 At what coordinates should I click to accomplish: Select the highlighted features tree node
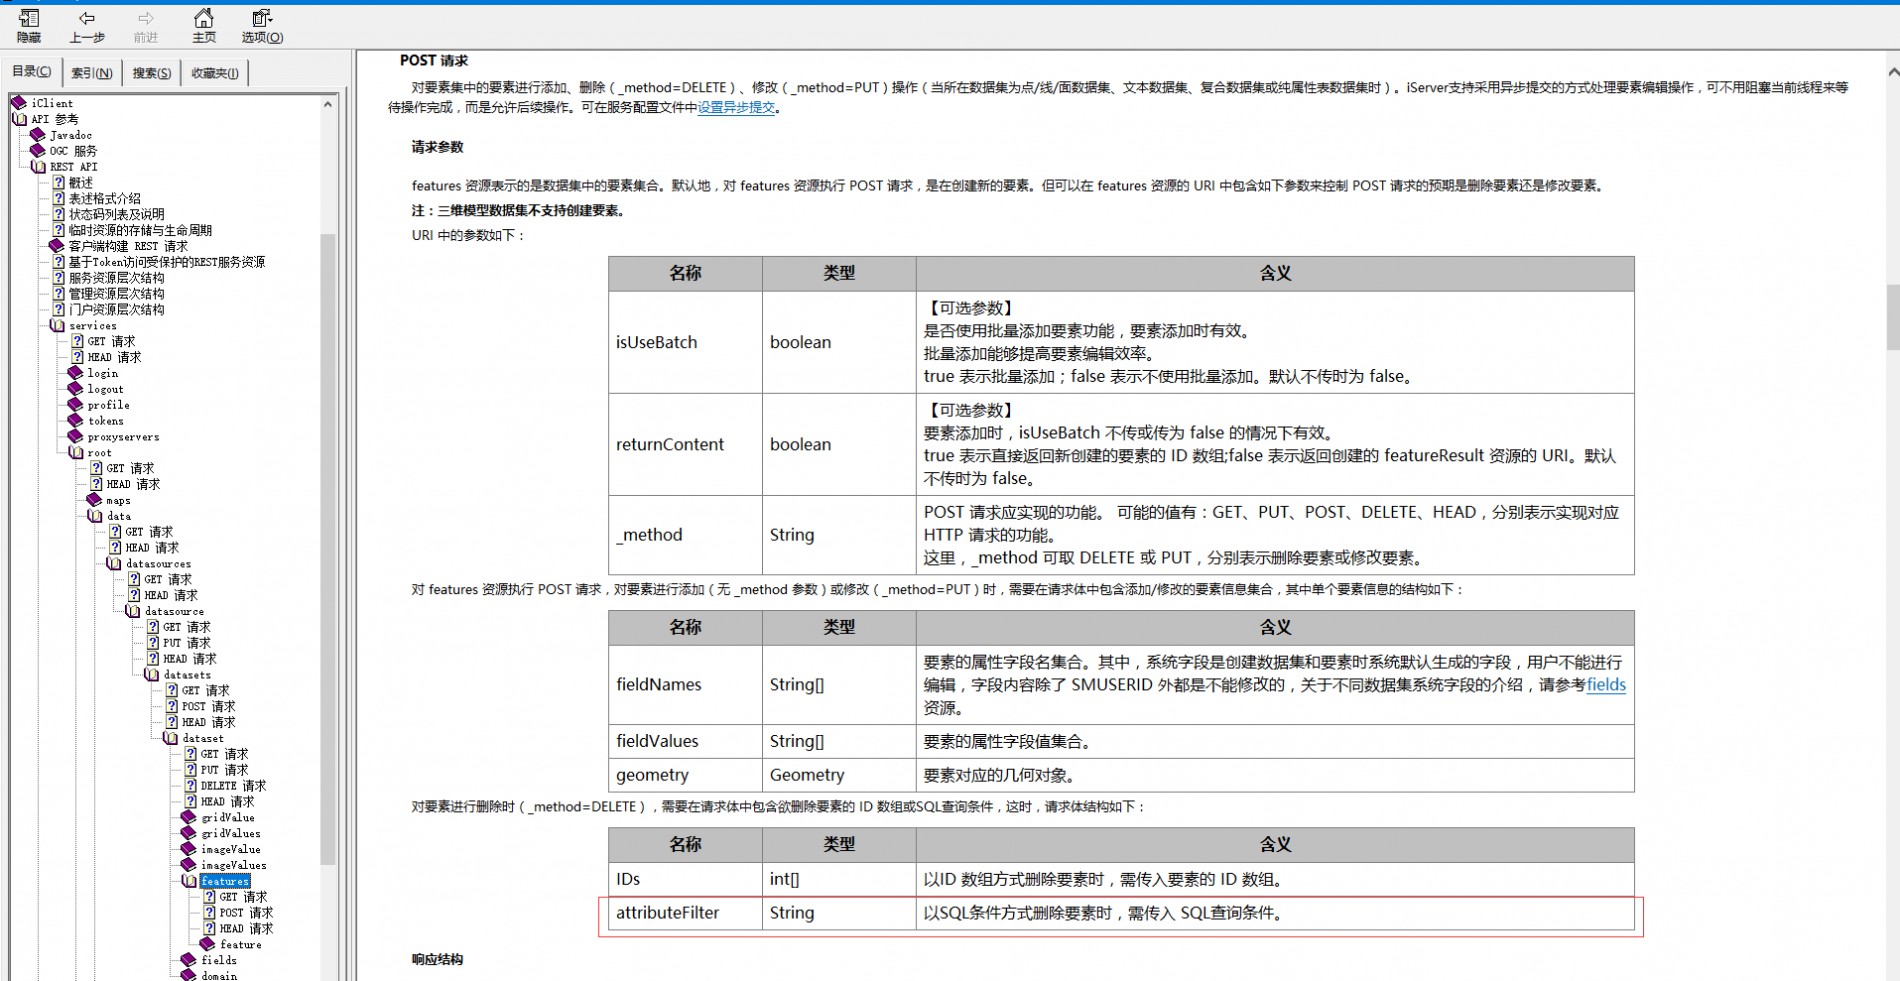click(x=225, y=881)
